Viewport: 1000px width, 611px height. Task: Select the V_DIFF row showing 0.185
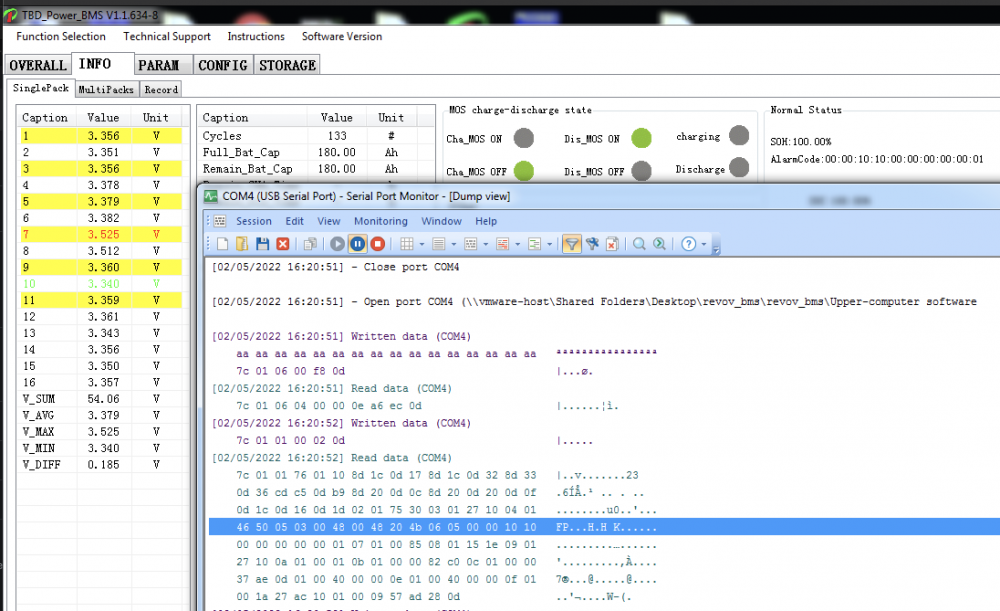tap(101, 465)
